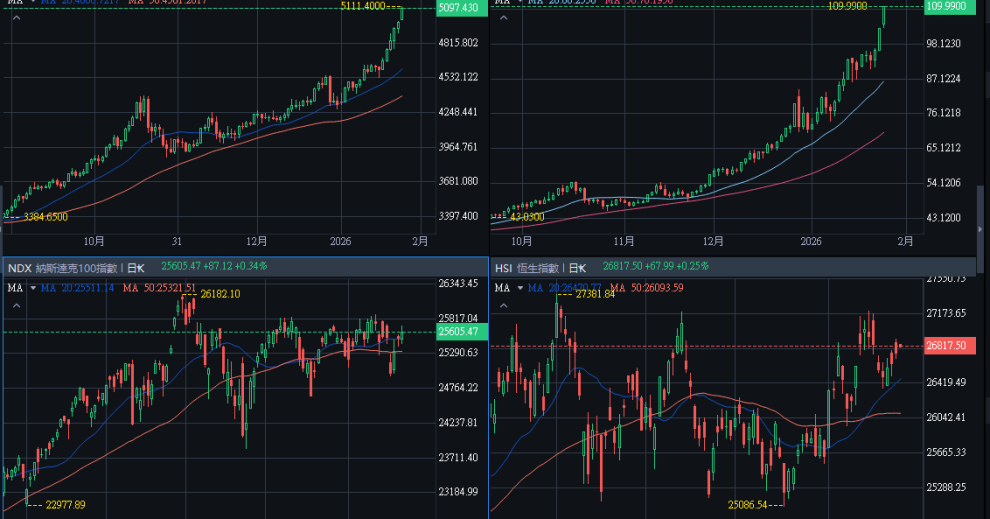Screen dimensions: 990x519
Task: Click the 日K period label in HSI panel
Action: click(x=578, y=268)
